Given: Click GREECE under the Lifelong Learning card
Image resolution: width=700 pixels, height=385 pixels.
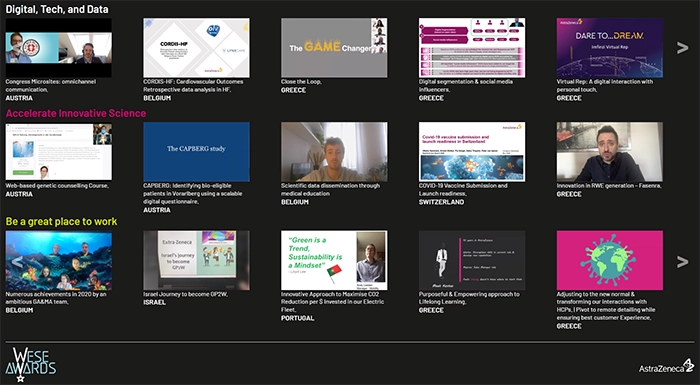Looking at the screenshot, I should (x=431, y=310).
